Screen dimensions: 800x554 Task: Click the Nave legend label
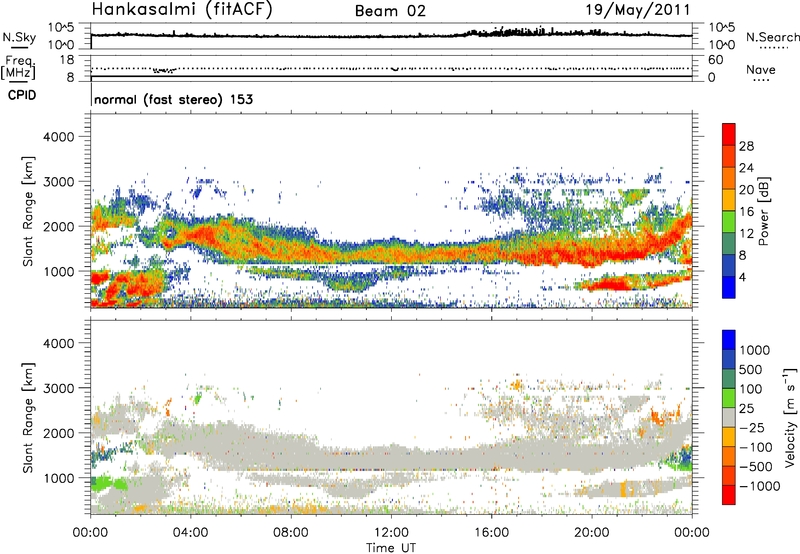click(761, 70)
